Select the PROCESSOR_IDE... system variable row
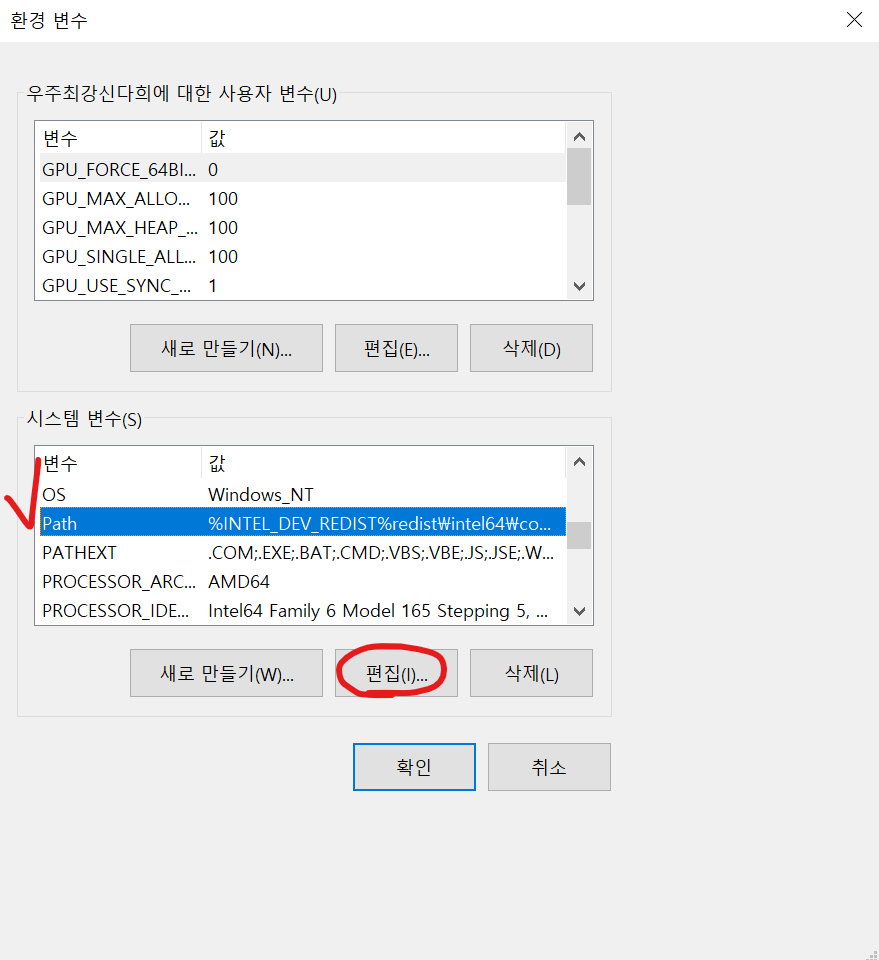Viewport: 879px width, 960px height. coord(302,610)
